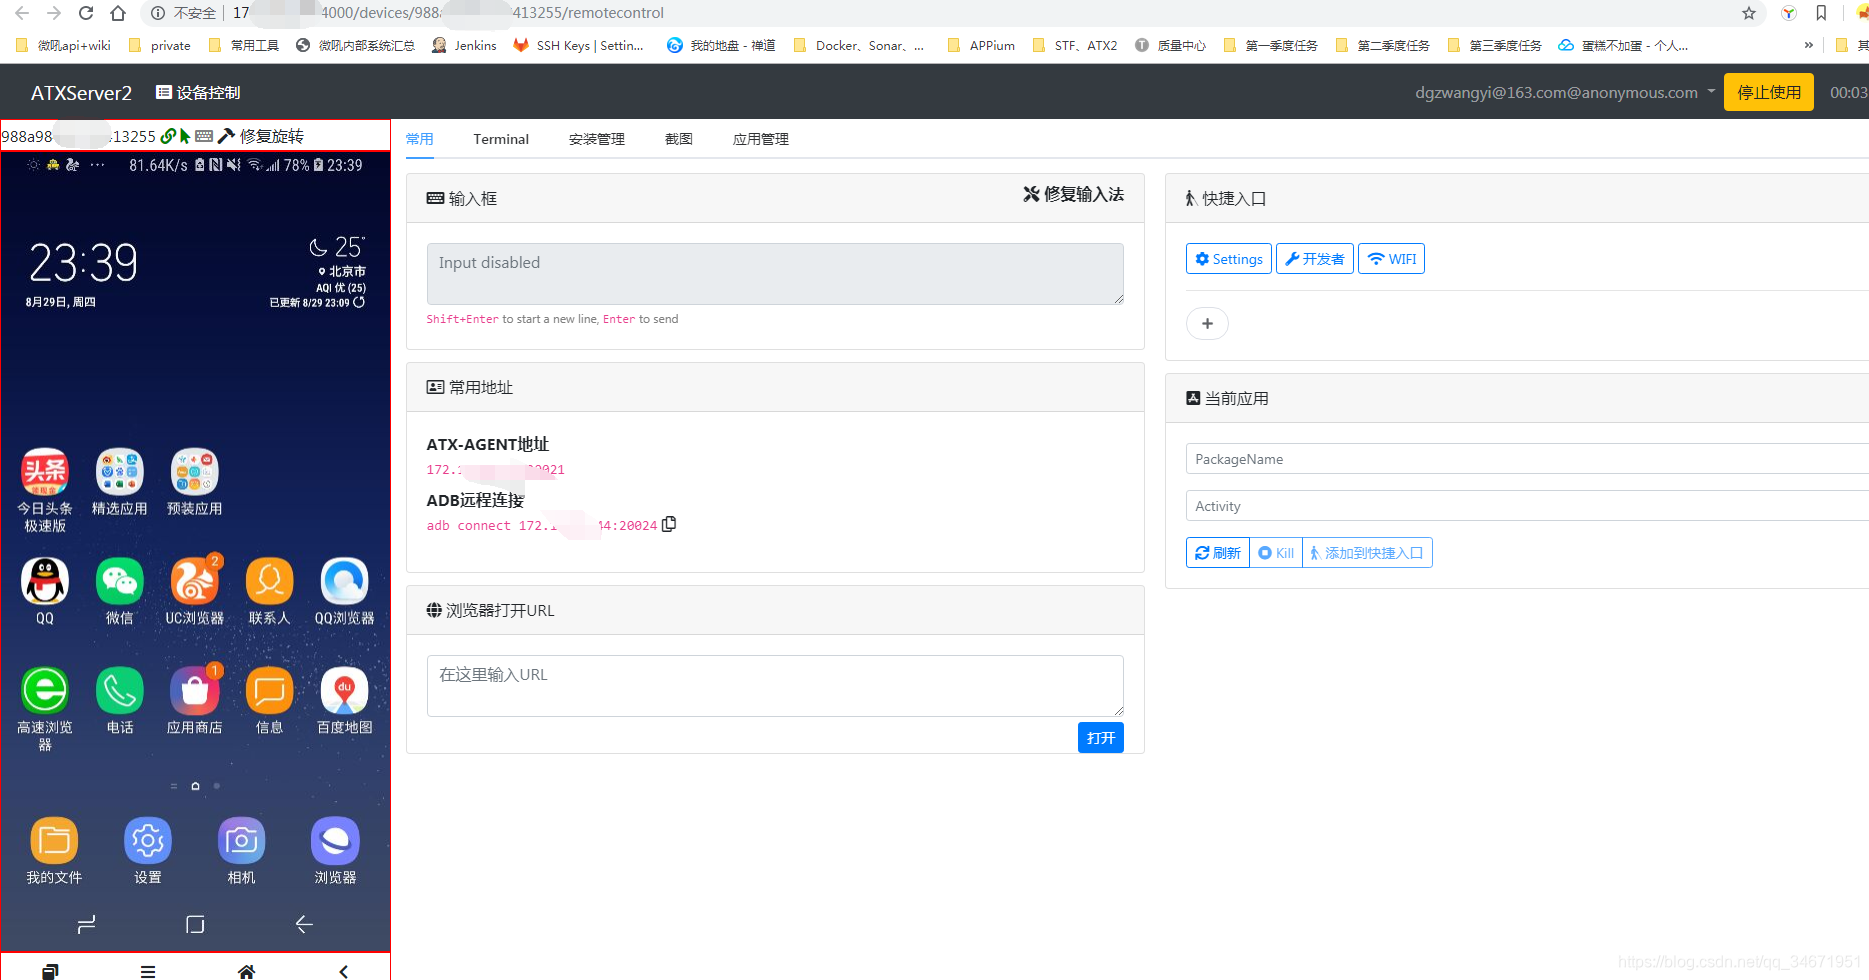Expand hidden bookmarks with the chevron
The image size is (1869, 980).
1810,44
